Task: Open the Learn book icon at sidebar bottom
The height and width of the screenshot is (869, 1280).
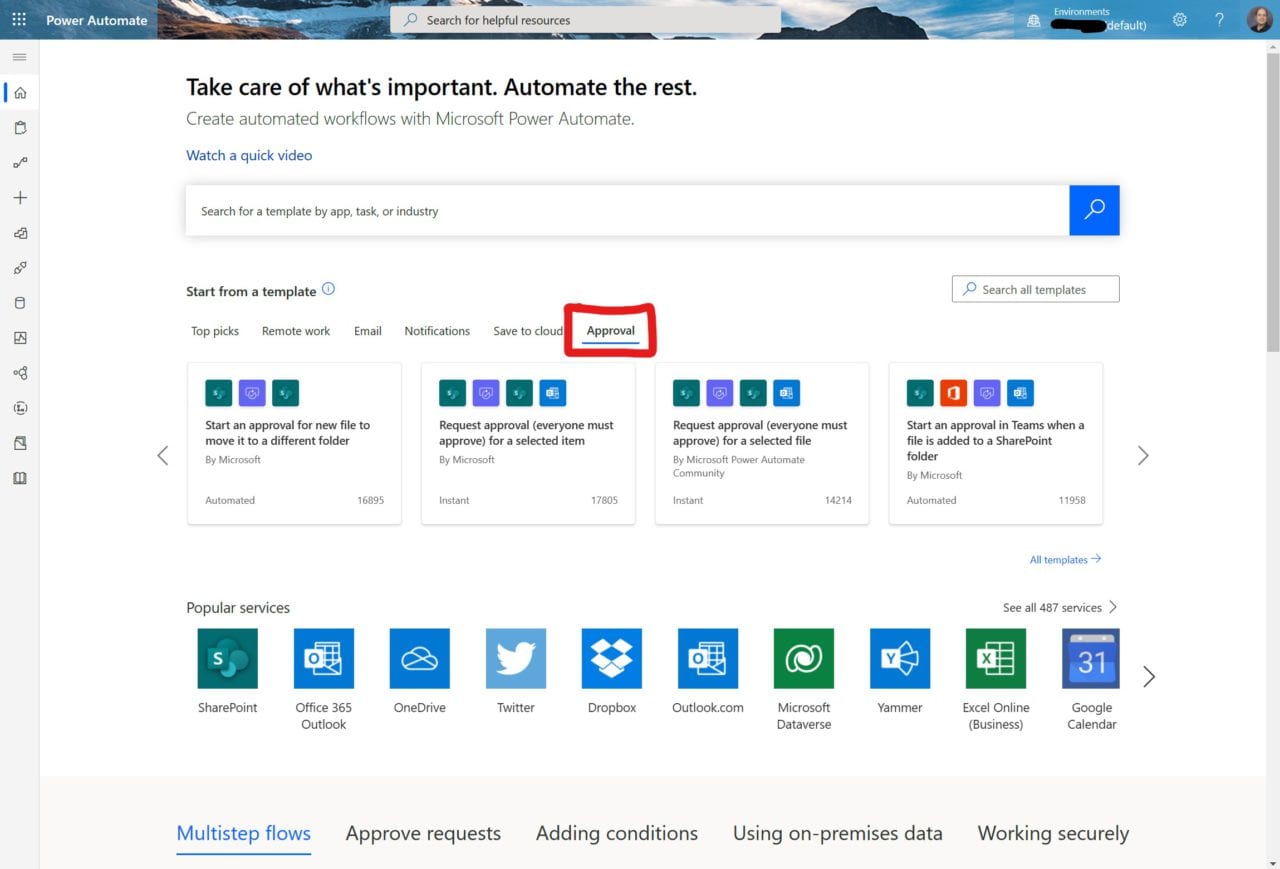Action: coord(18,478)
